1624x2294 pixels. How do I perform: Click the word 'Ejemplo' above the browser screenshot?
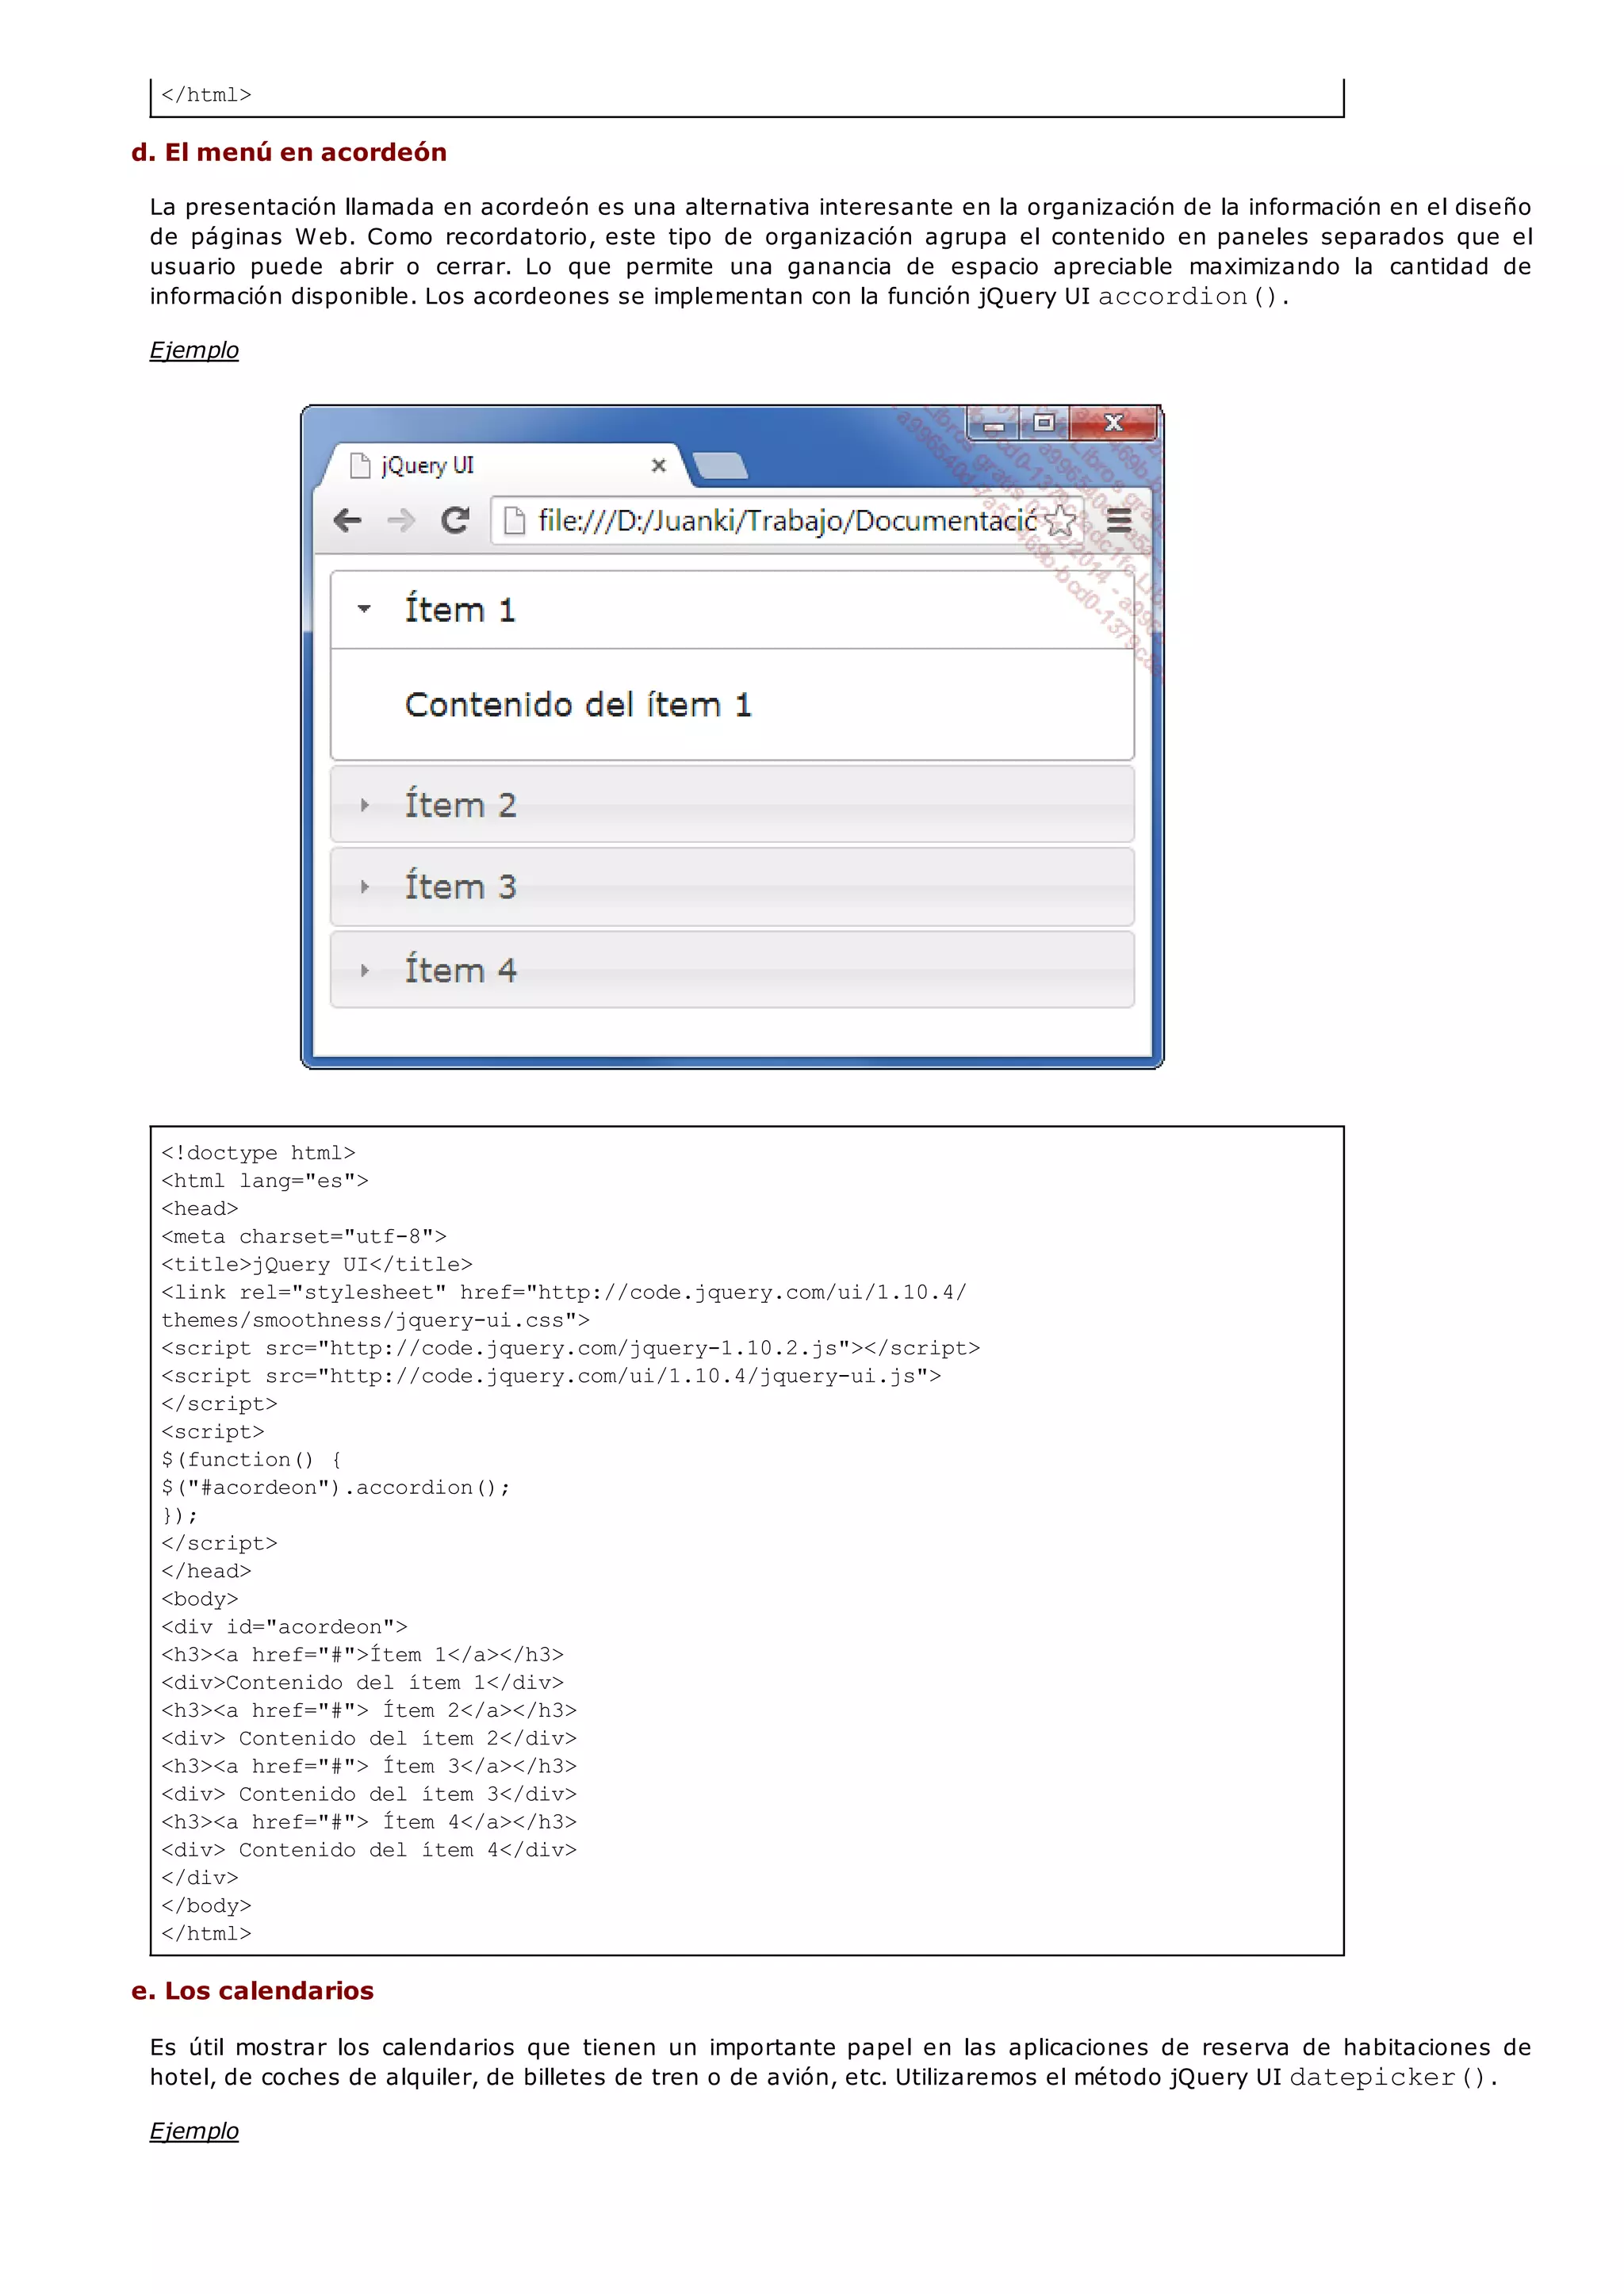(x=194, y=350)
